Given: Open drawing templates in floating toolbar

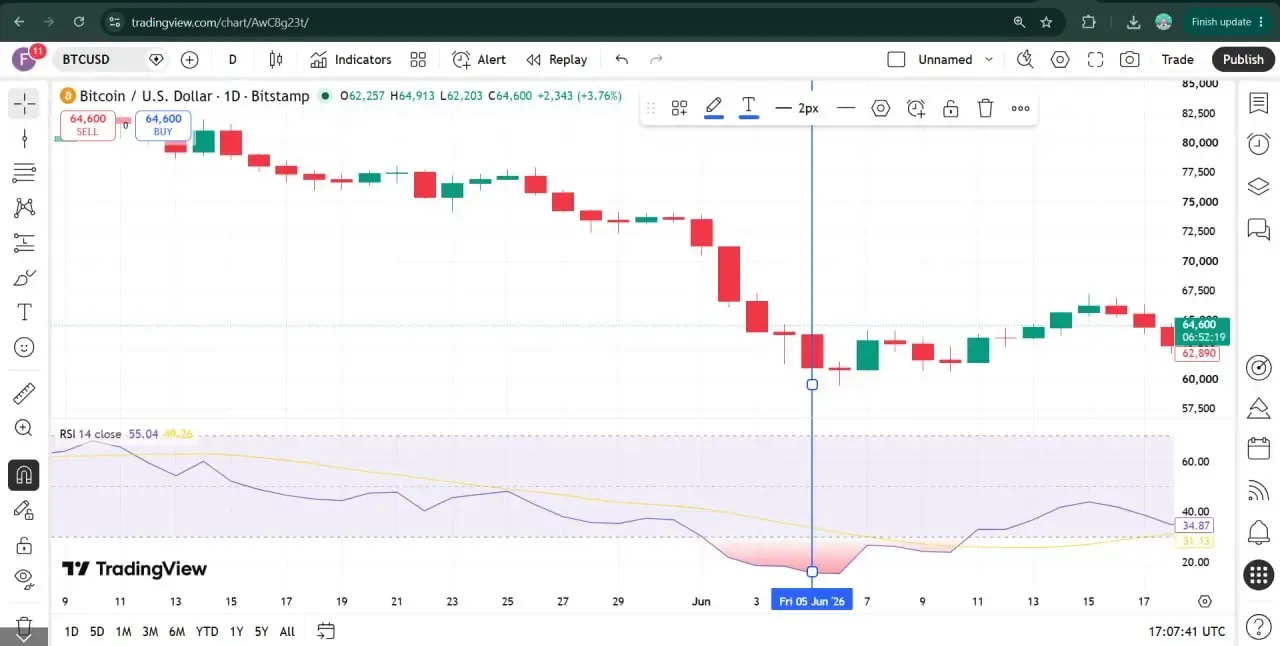Looking at the screenshot, I should [x=679, y=108].
